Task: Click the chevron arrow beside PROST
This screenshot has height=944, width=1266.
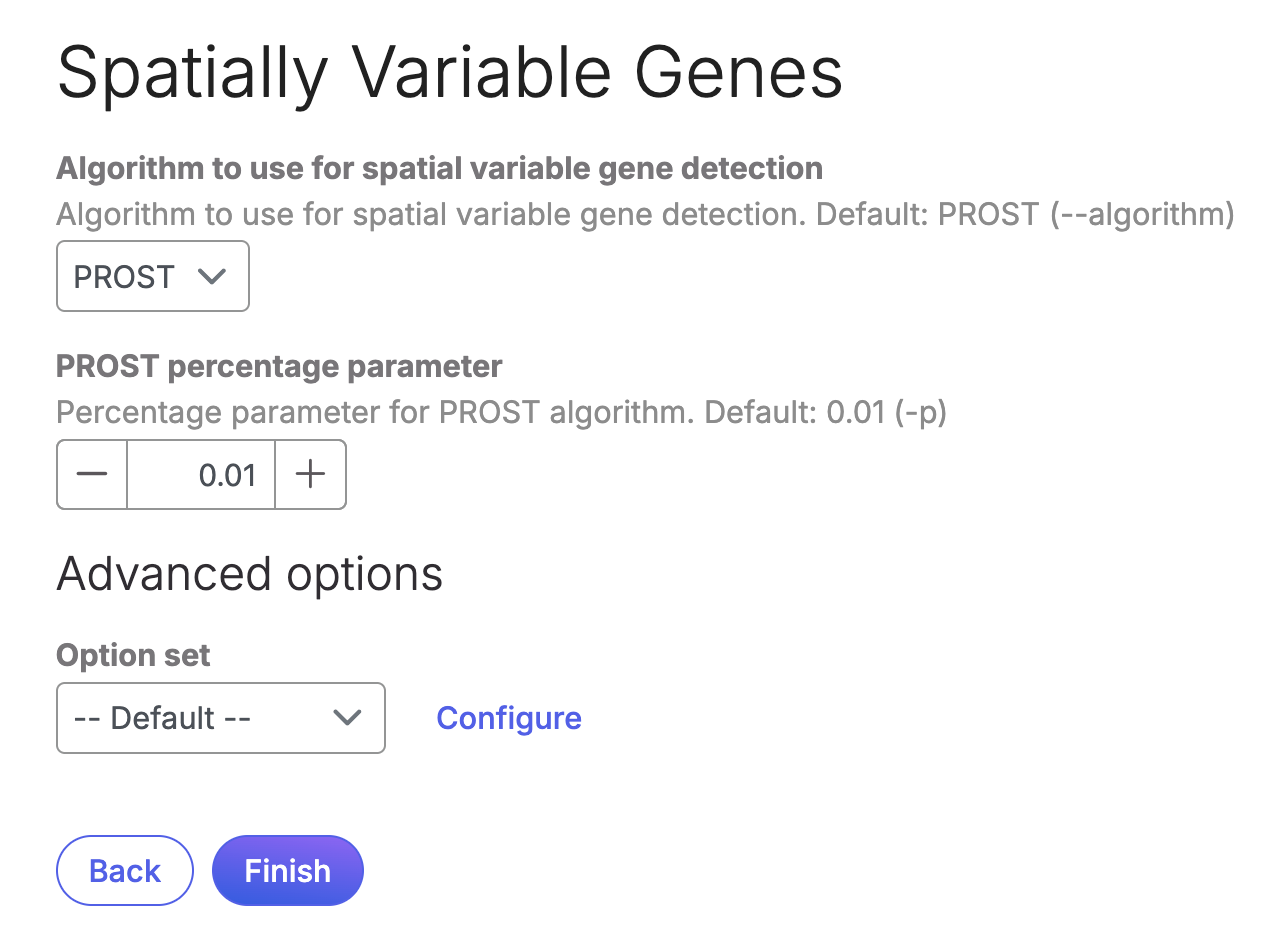Action: tap(212, 277)
